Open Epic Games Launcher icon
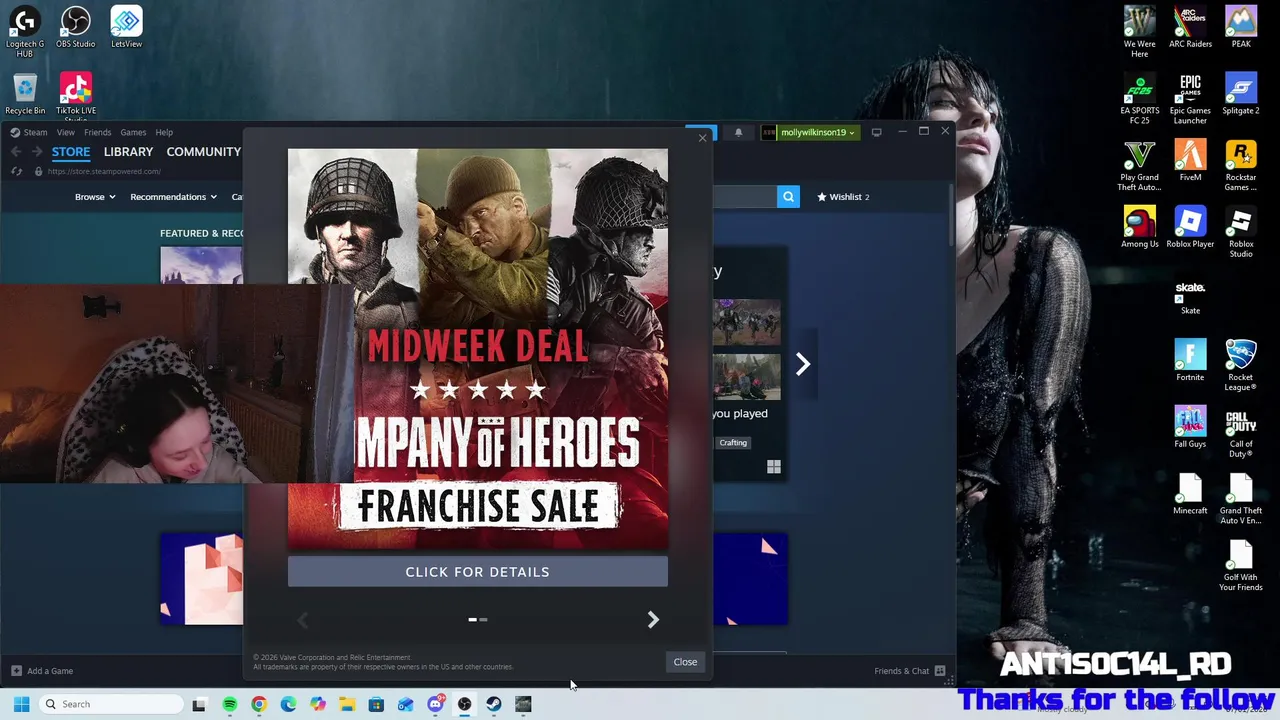Image resolution: width=1280 pixels, height=720 pixels. [1190, 98]
